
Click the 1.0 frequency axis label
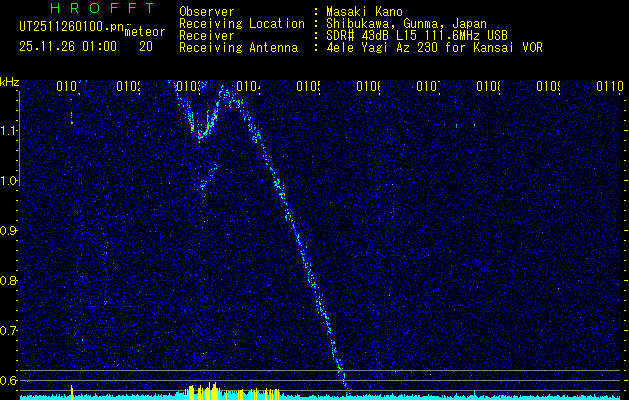point(9,181)
